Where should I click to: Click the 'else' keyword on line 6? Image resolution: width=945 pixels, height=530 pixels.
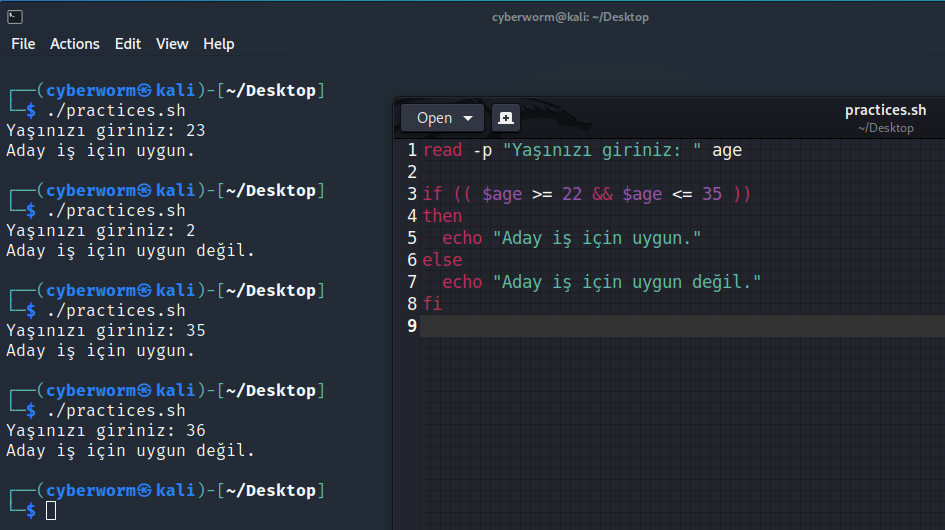click(x=442, y=260)
